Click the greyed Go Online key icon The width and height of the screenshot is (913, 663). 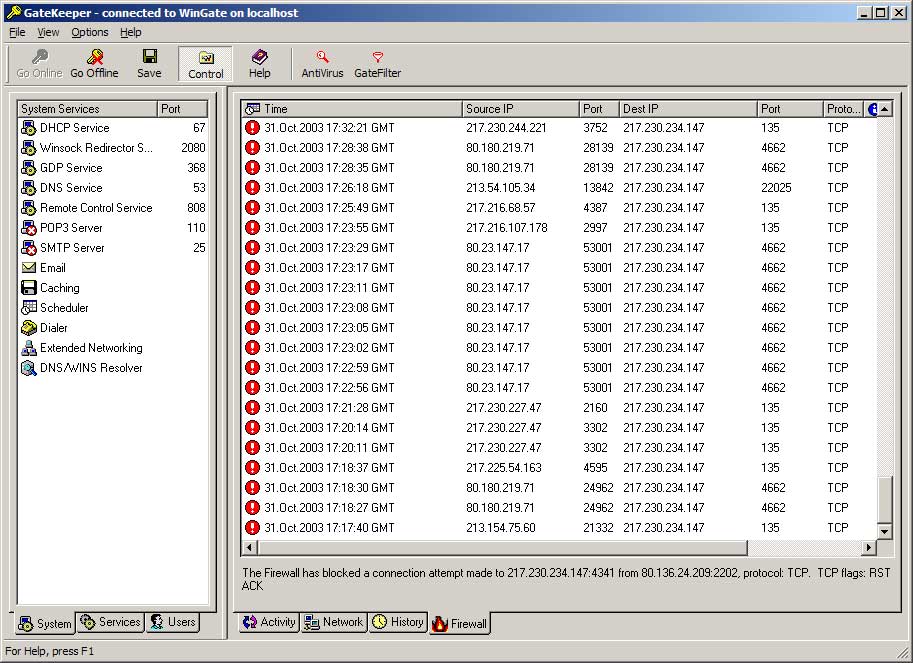[x=40, y=57]
